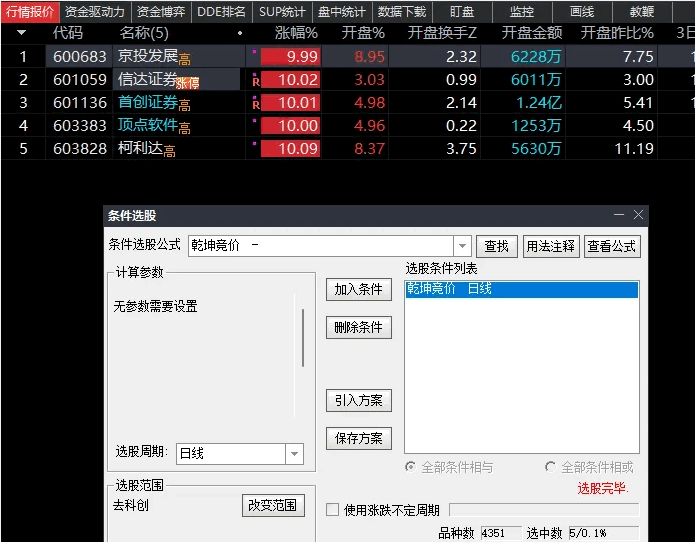
Task: Sort by the 涨幅% column header
Action: [296, 33]
